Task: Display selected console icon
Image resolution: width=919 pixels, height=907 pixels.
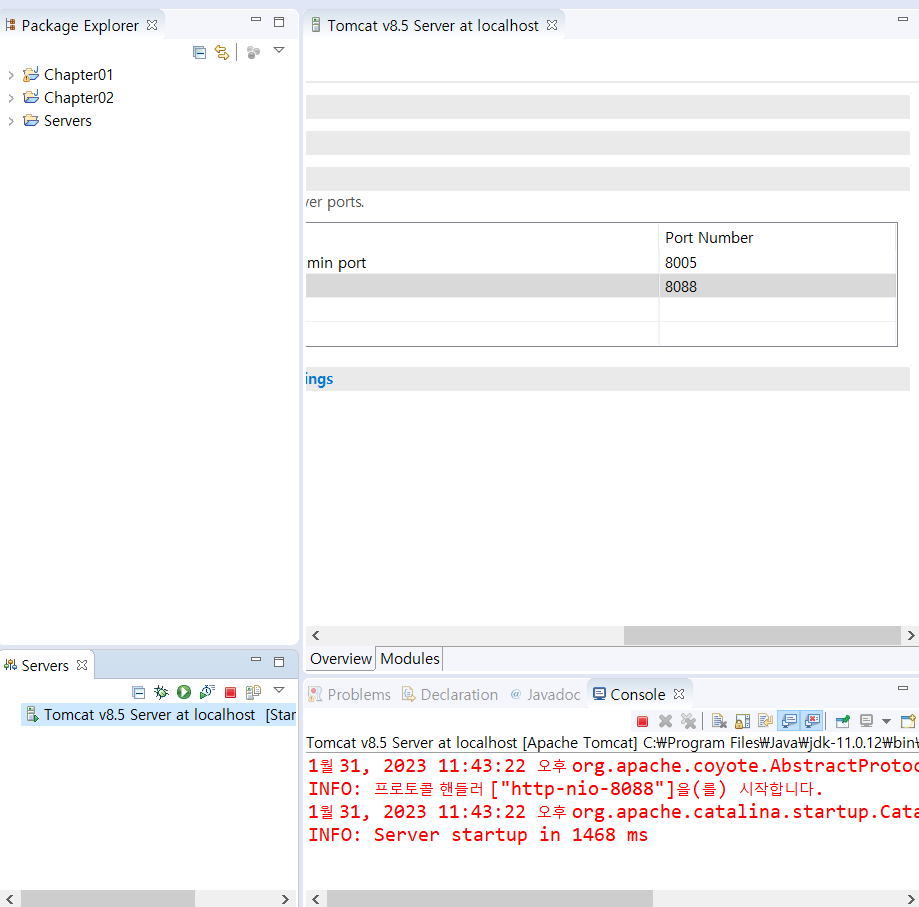Action: [866, 721]
